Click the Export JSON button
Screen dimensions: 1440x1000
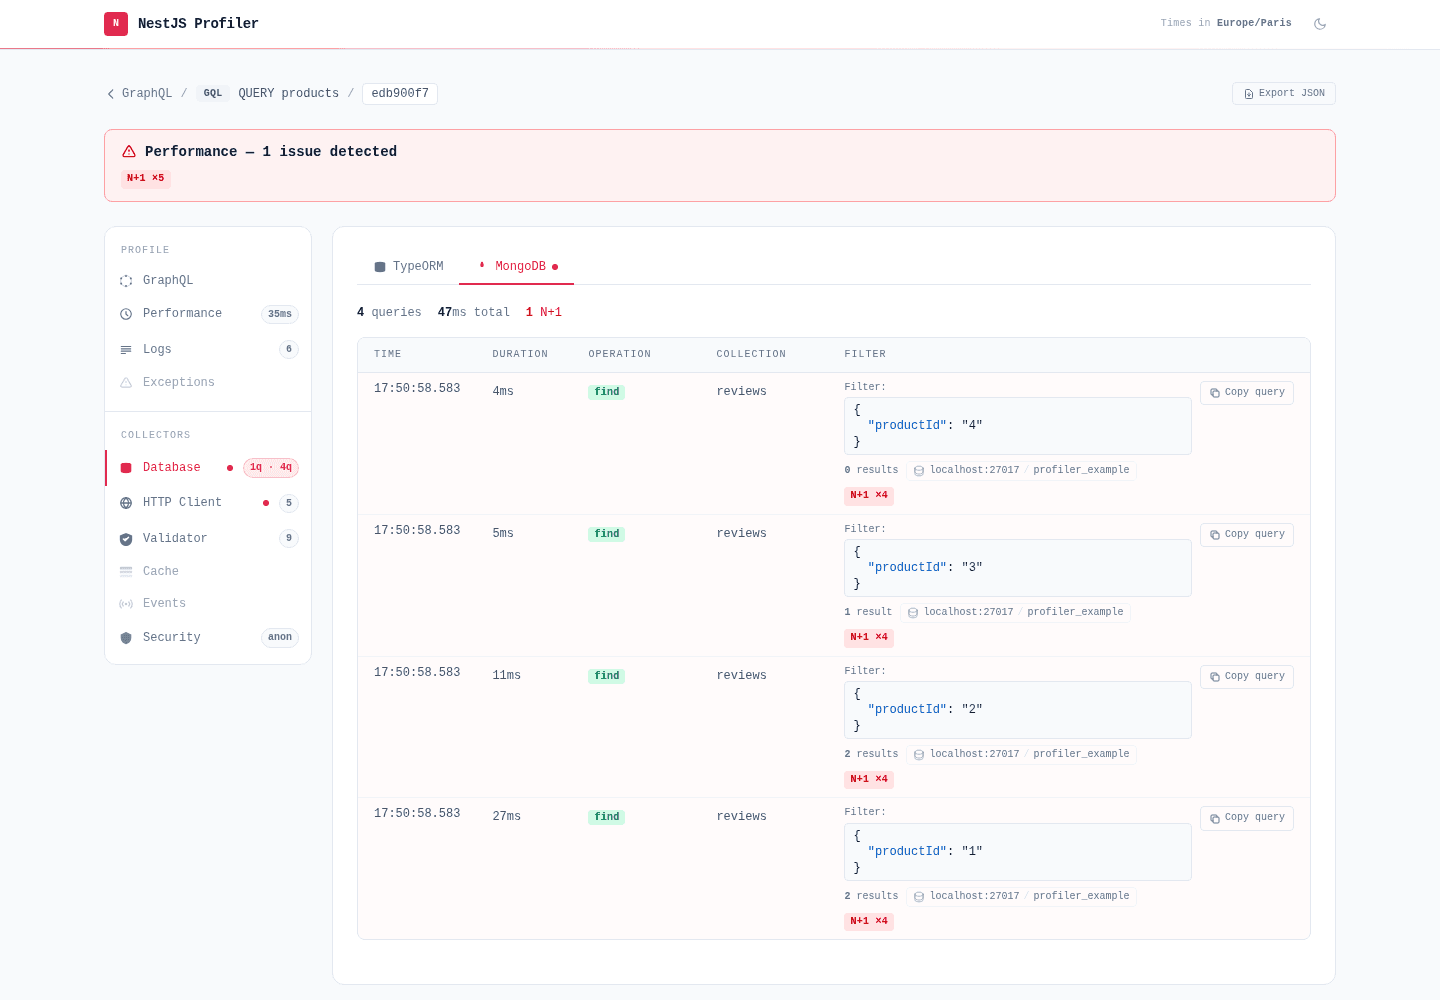click(1284, 93)
